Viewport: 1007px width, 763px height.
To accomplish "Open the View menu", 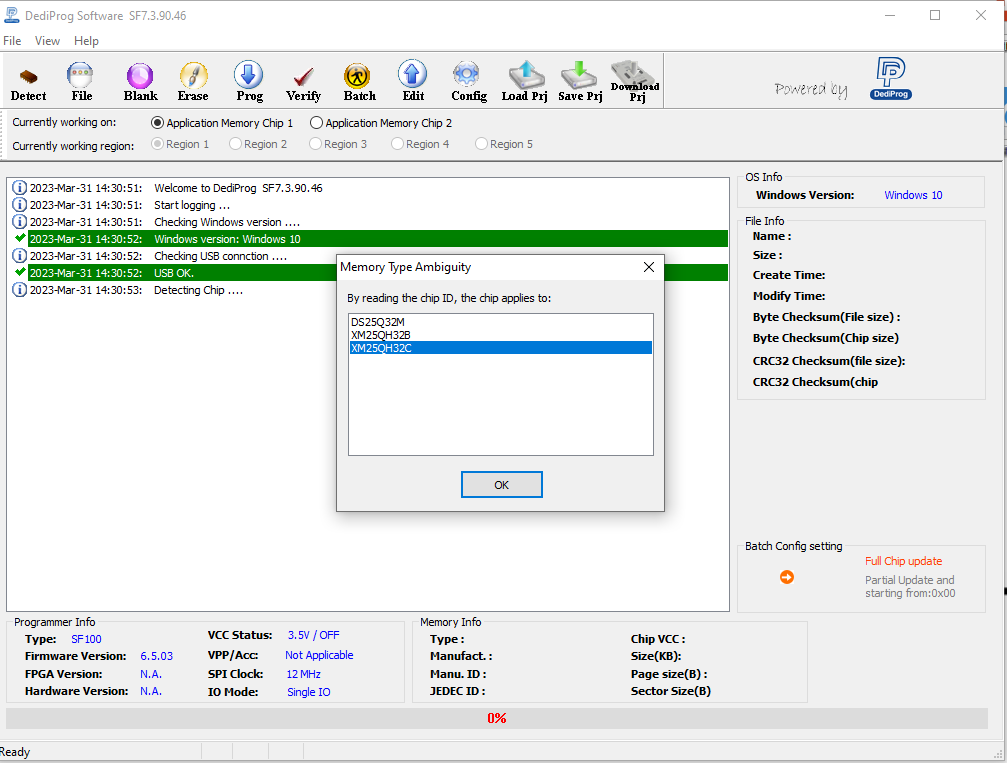I will coord(47,41).
